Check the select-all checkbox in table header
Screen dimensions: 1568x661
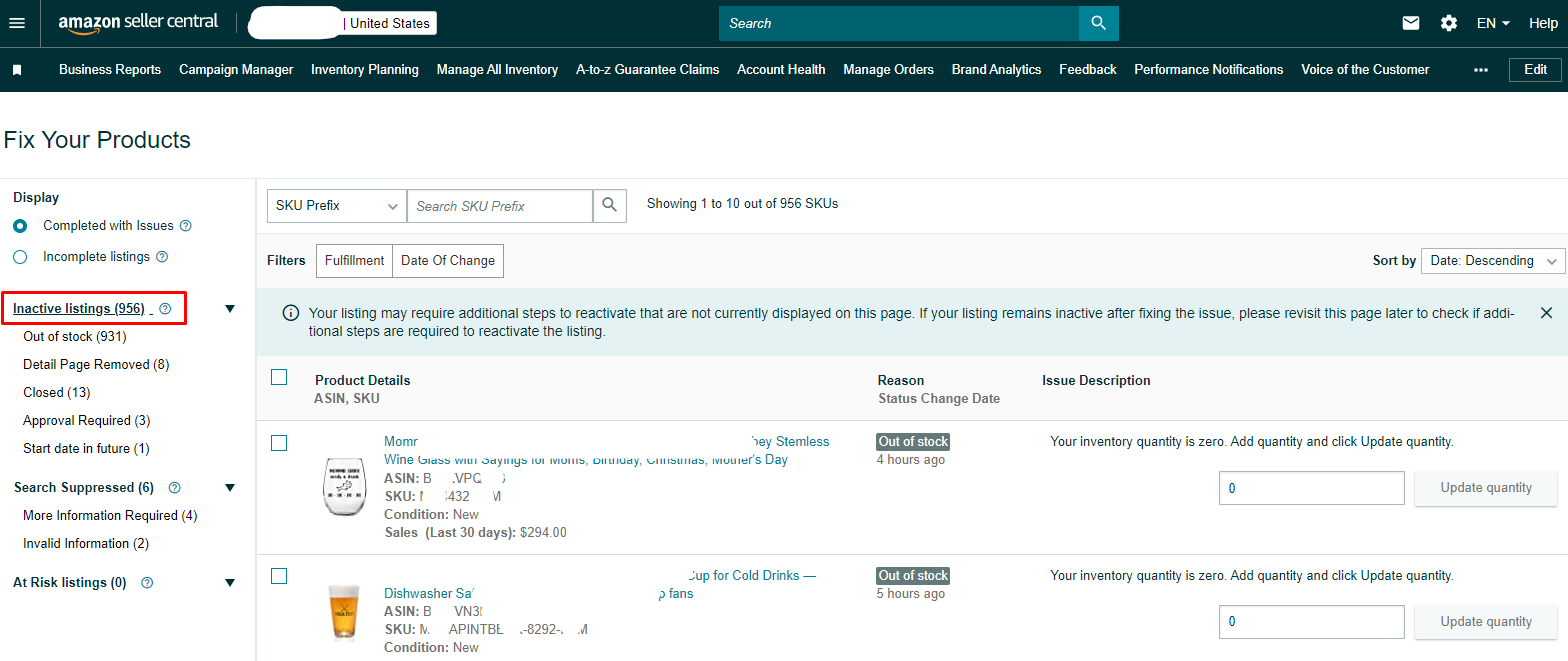tap(279, 377)
